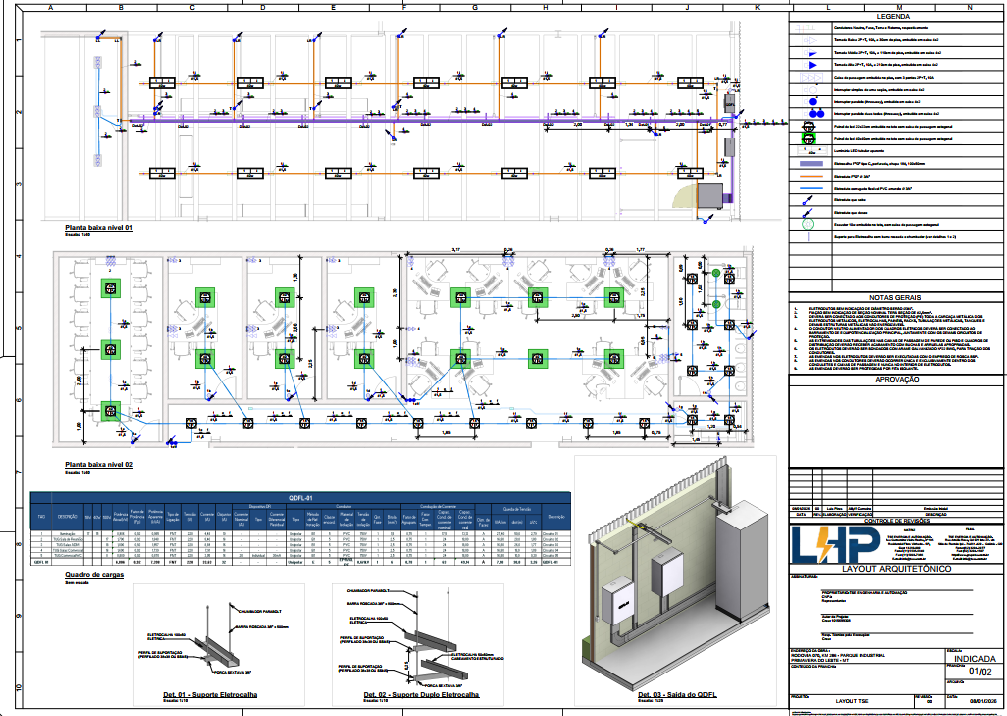Click the "Planta baixa nivel 01" title

click(x=99, y=228)
